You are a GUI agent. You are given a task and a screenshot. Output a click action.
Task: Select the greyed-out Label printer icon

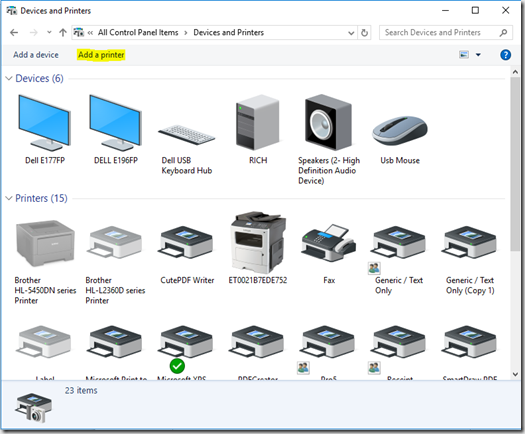point(45,342)
